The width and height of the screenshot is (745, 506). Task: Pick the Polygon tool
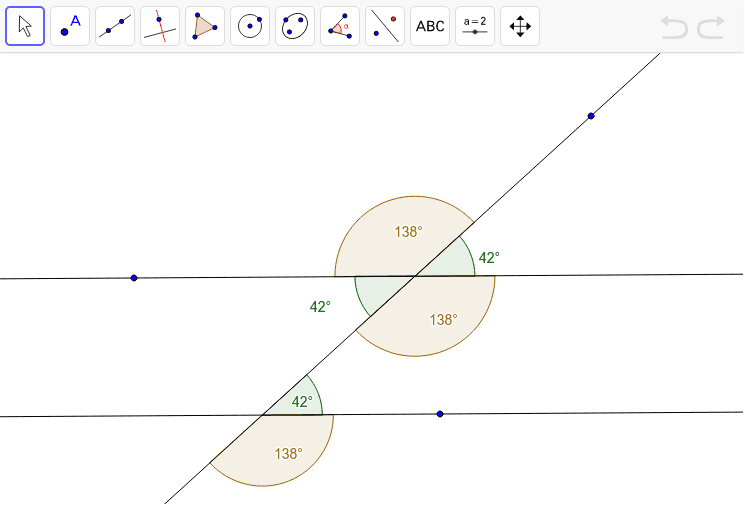[x=205, y=26]
